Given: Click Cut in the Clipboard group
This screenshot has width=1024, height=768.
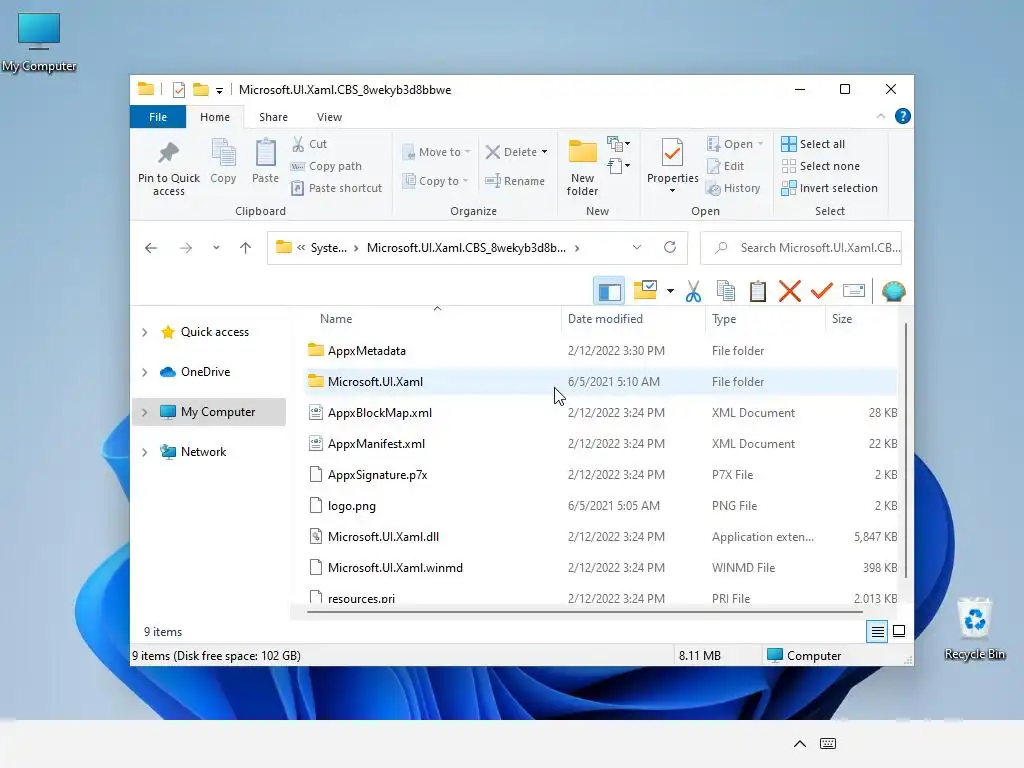Looking at the screenshot, I should (310, 144).
